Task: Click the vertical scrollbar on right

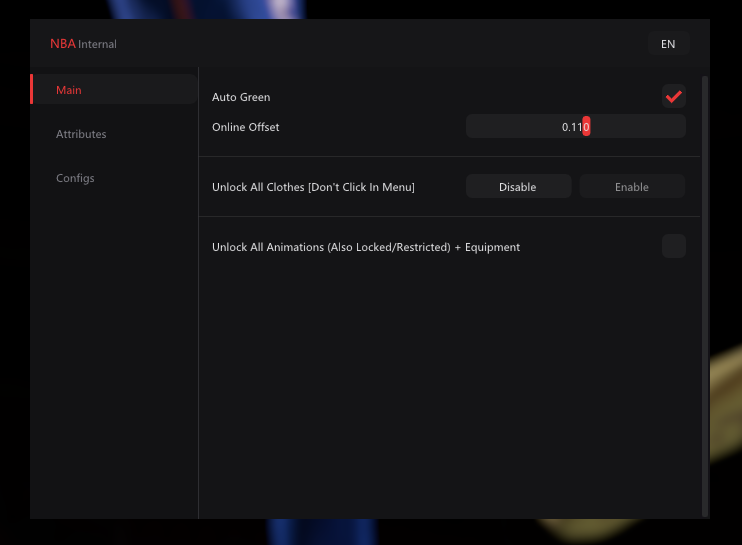Action: pyautogui.click(x=705, y=296)
